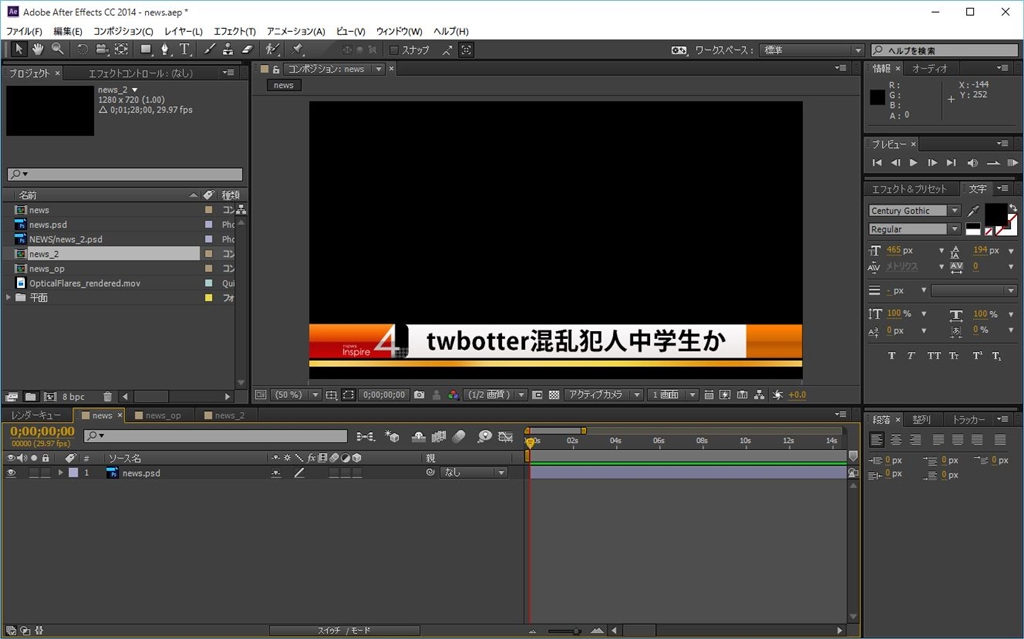Select the Puppet Pin tool

tap(298, 49)
